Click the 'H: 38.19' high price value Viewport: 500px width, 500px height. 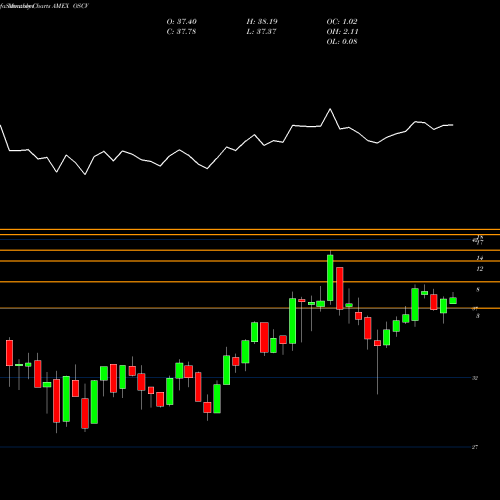[262, 22]
